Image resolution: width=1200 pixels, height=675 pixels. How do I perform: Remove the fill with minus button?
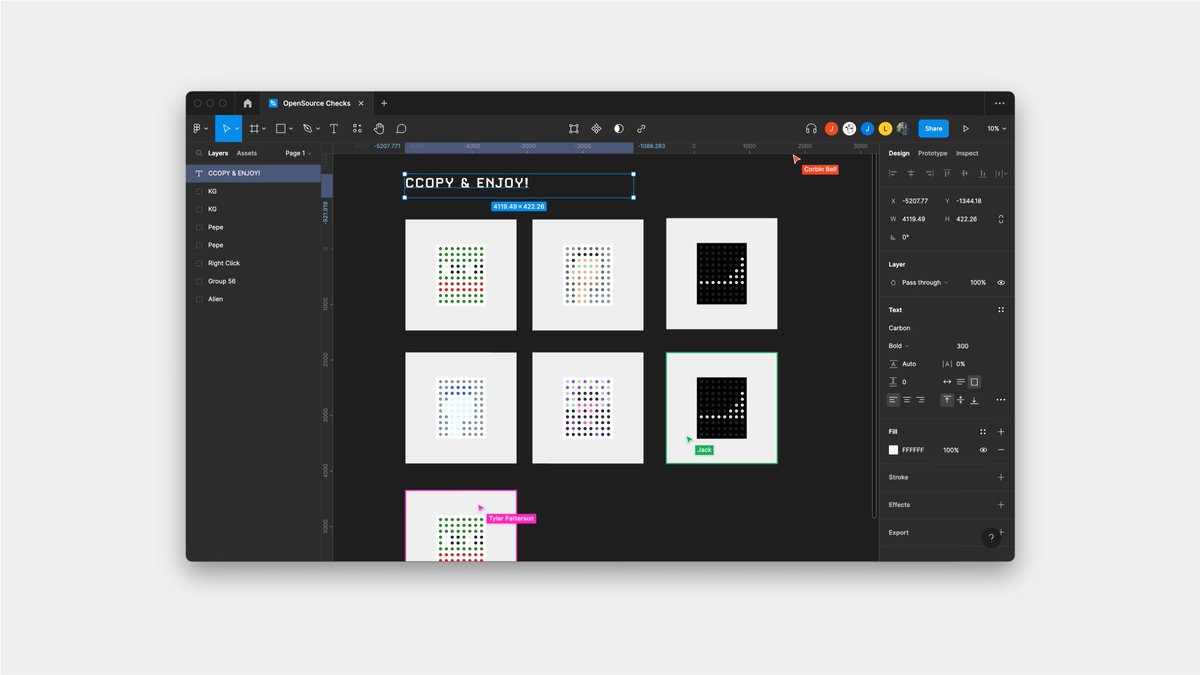[x=1001, y=450]
